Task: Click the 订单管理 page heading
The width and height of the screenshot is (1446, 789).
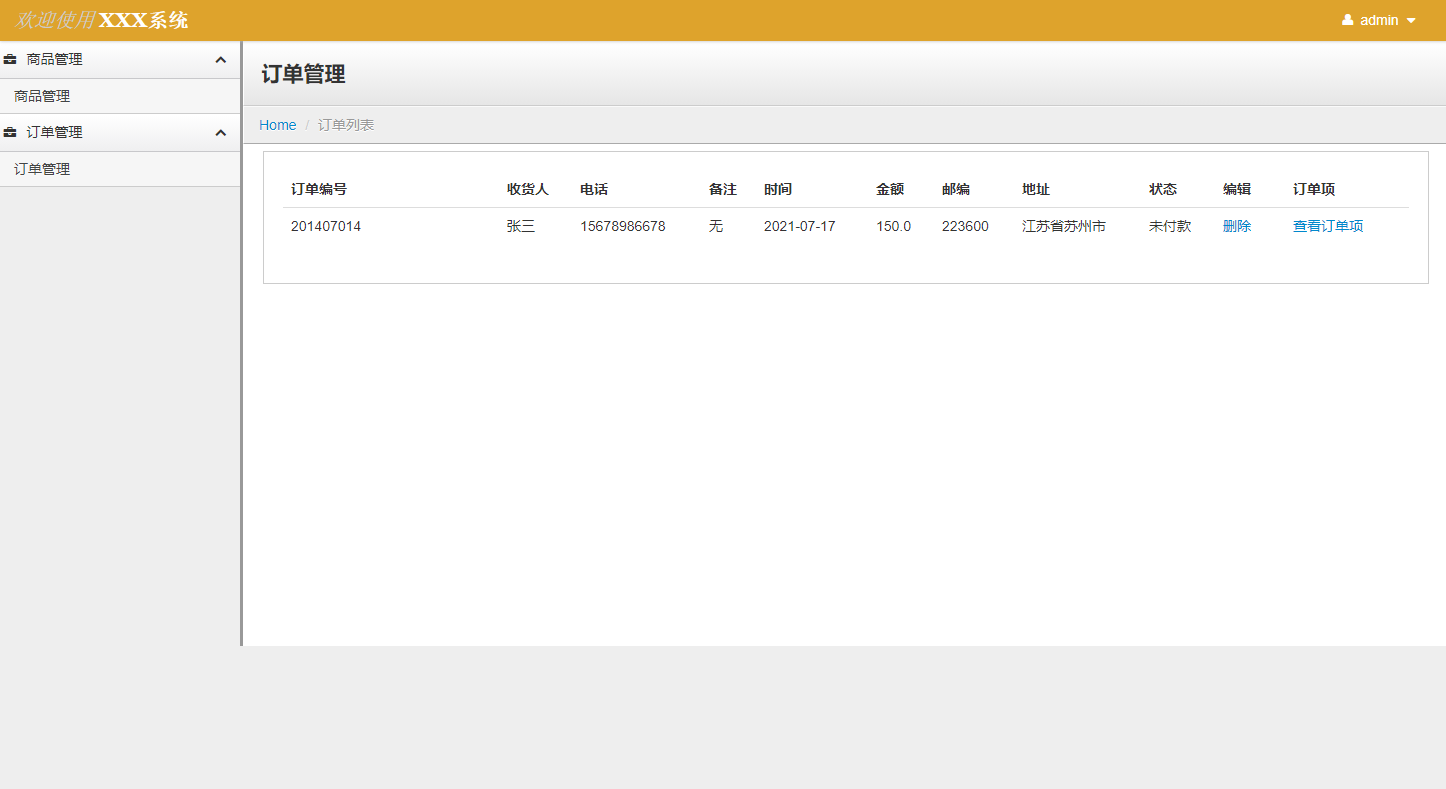Action: click(303, 74)
